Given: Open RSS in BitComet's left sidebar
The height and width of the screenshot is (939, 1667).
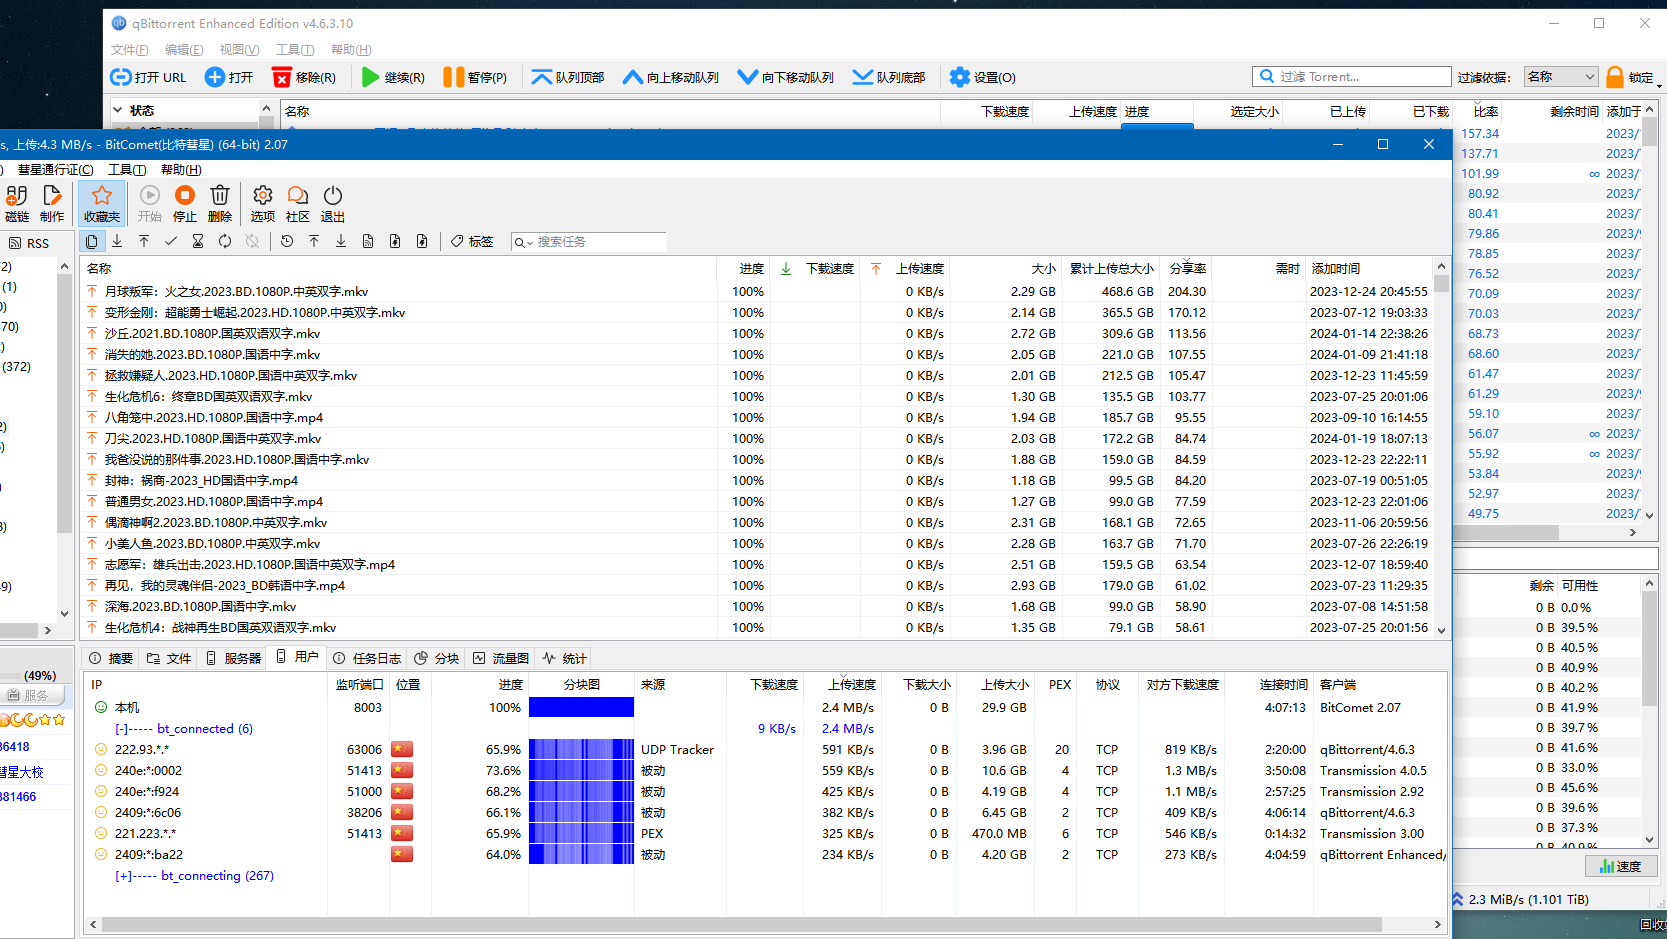Looking at the screenshot, I should click(29, 243).
